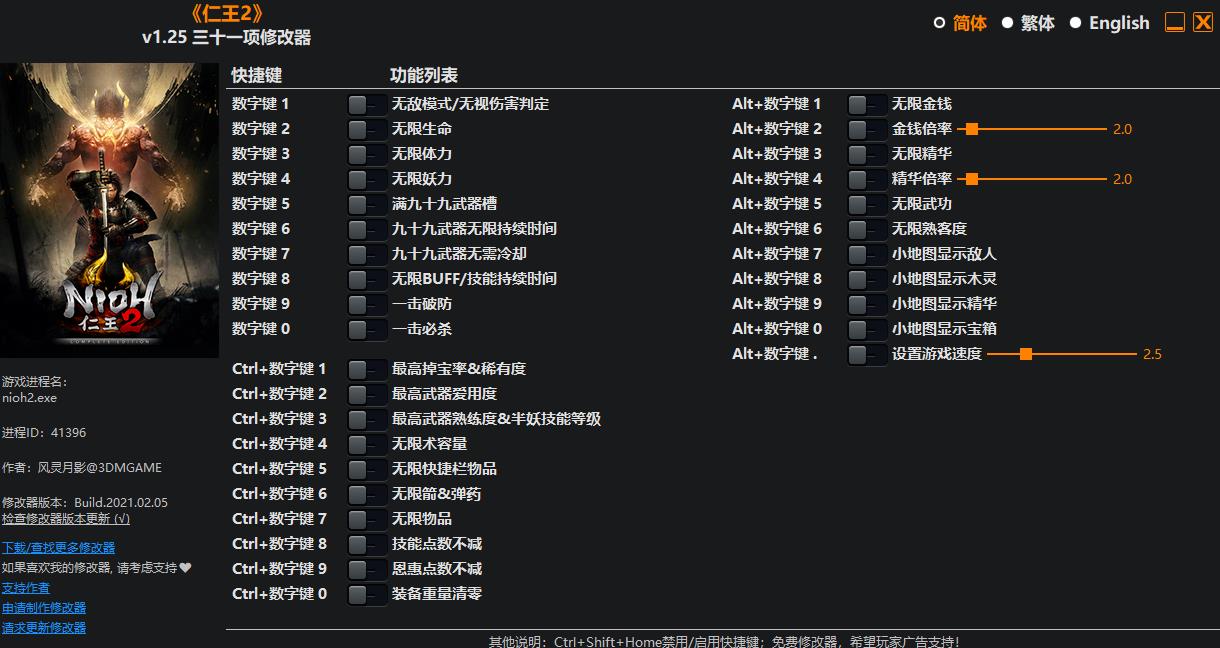Click the author line 风灵月影@3DMGAME

(82, 468)
